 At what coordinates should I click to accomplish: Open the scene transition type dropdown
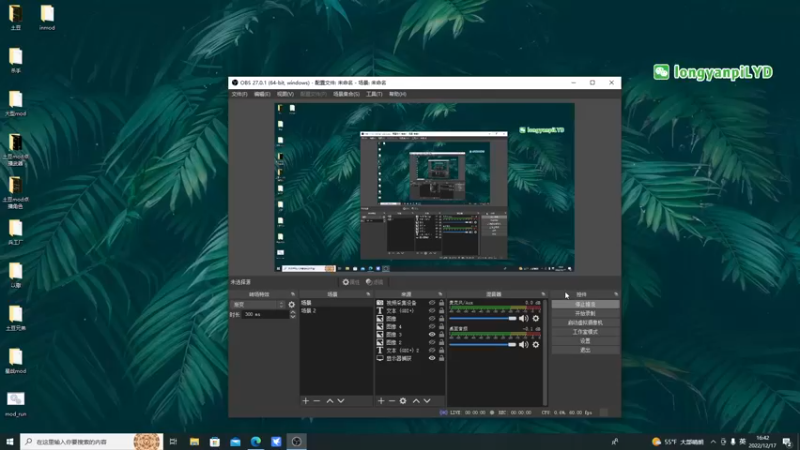(258, 305)
